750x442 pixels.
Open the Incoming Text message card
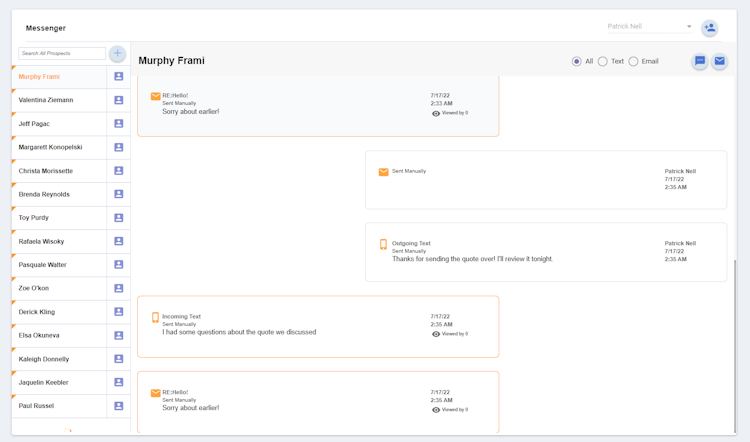(x=318, y=326)
